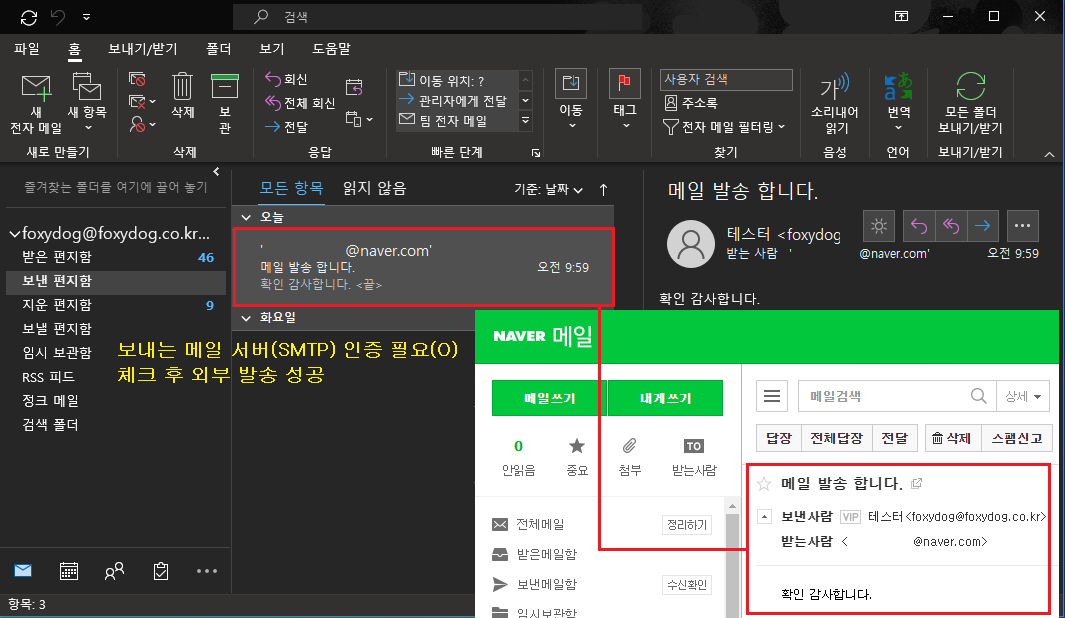Switch to the 읽지 않음 filter tab
1065x618 pixels.
374,188
